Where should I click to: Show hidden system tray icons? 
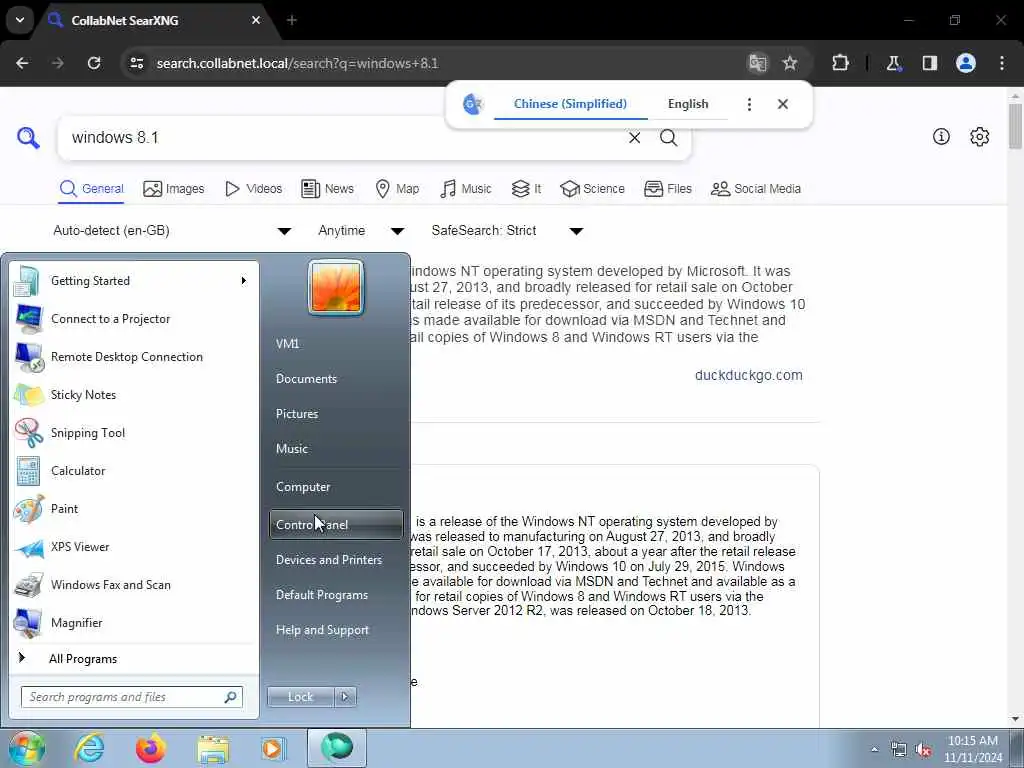tap(874, 750)
